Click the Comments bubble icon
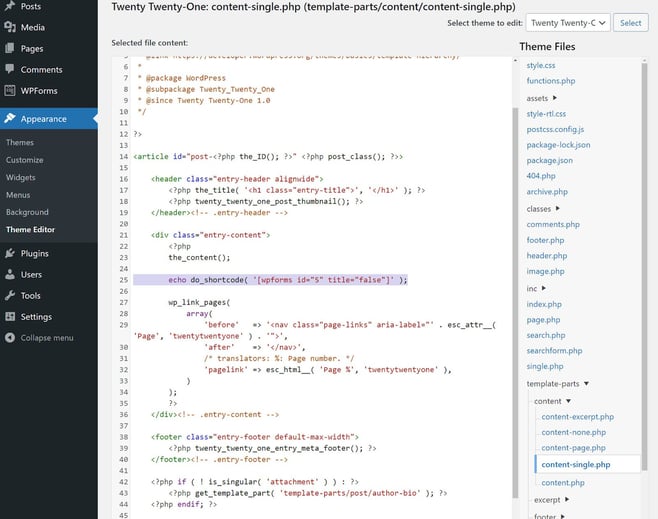 (10, 69)
